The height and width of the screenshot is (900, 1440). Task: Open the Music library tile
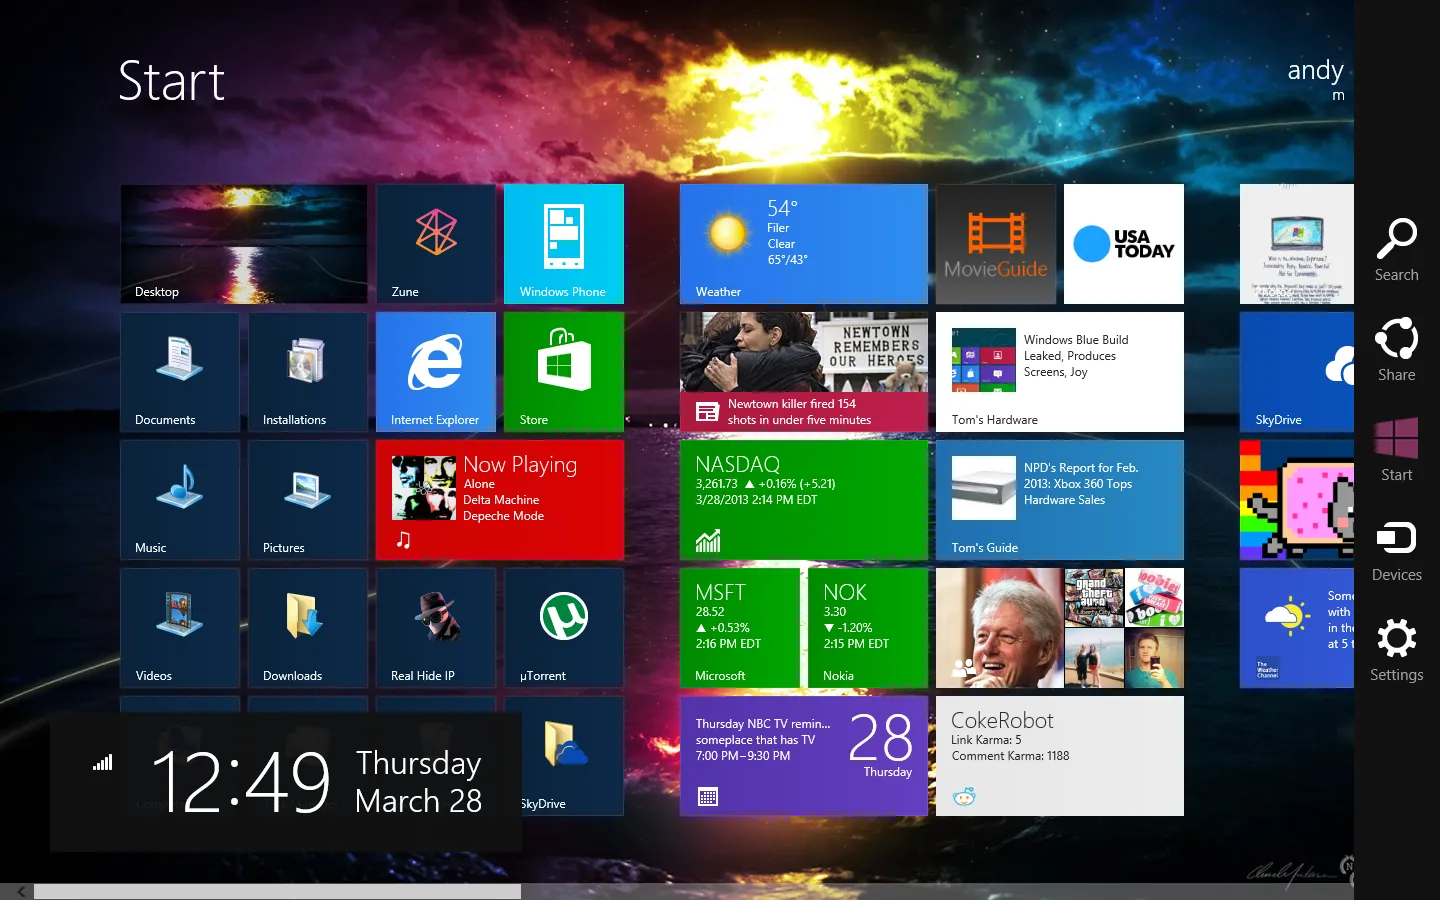[180, 500]
